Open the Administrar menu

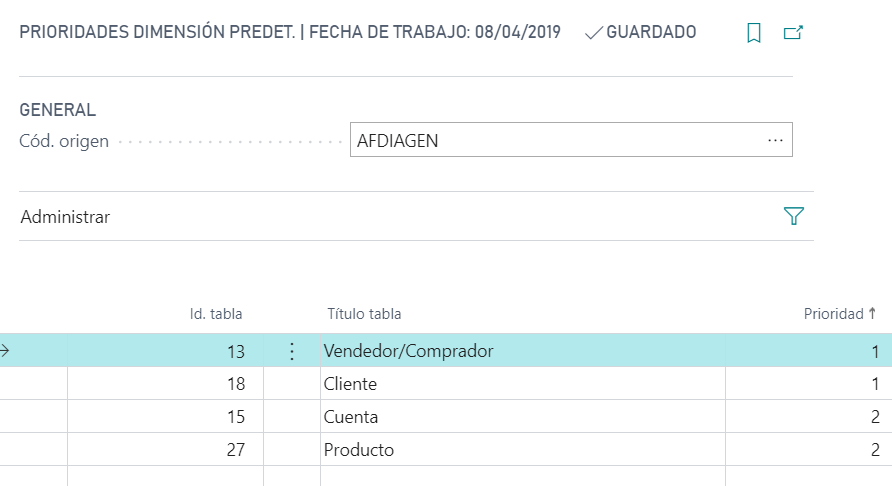[x=65, y=217]
